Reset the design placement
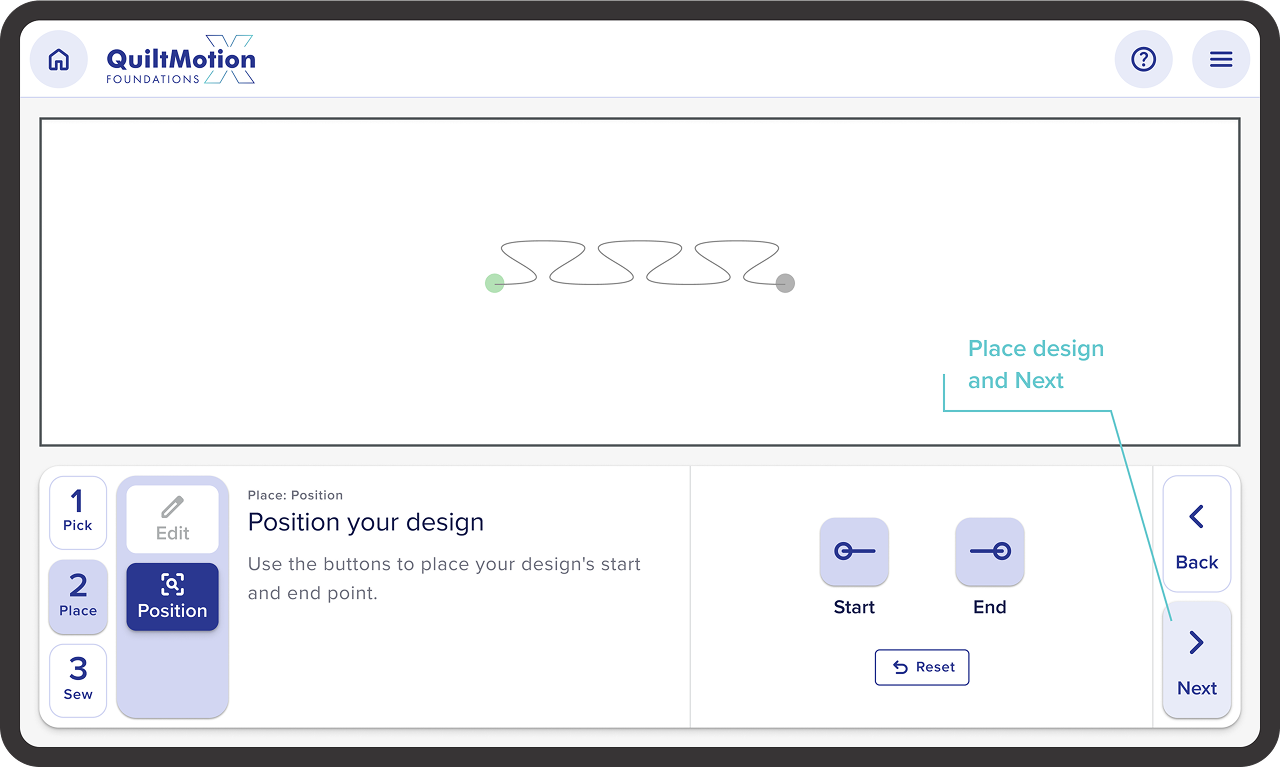1280x767 pixels. pos(922,667)
